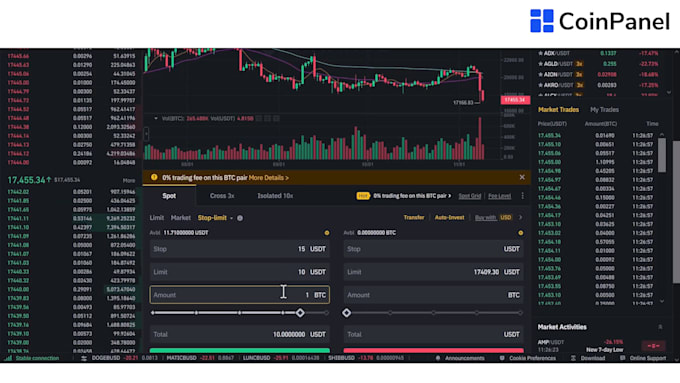
Task: Click the down arrow of the pairs list
Action: [x=669, y=92]
